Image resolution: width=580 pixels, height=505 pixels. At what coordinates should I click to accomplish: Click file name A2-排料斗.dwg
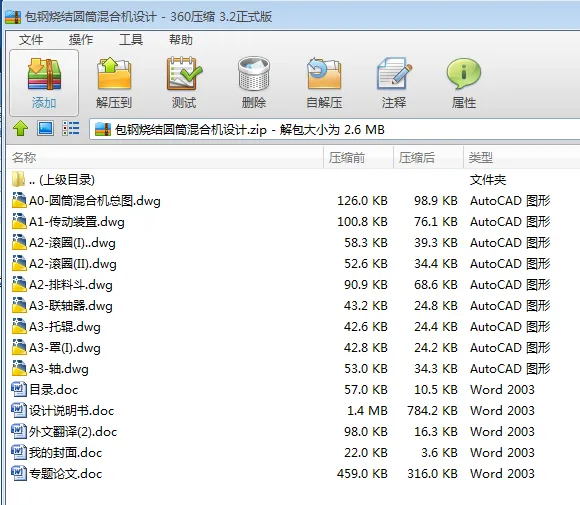(x=71, y=285)
